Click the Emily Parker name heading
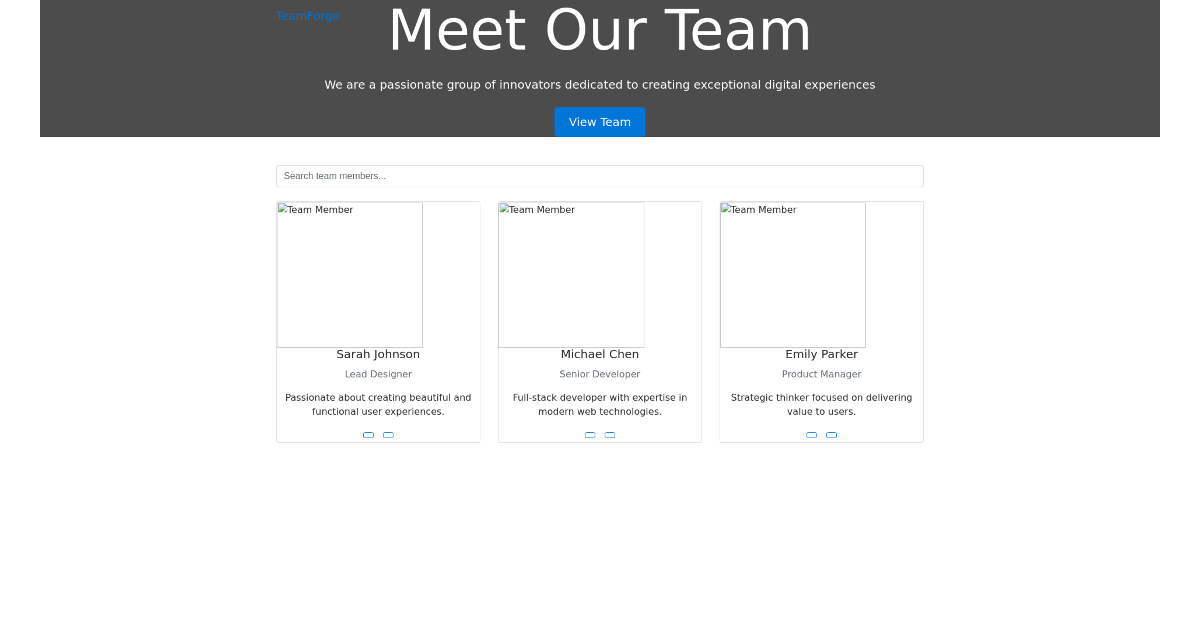Image resolution: width=1200 pixels, height=630 pixels. [821, 354]
